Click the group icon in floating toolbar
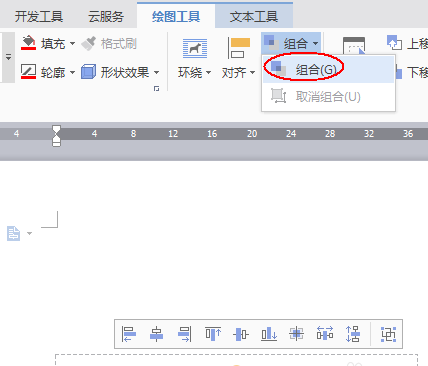The width and height of the screenshot is (428, 366). coord(388,334)
